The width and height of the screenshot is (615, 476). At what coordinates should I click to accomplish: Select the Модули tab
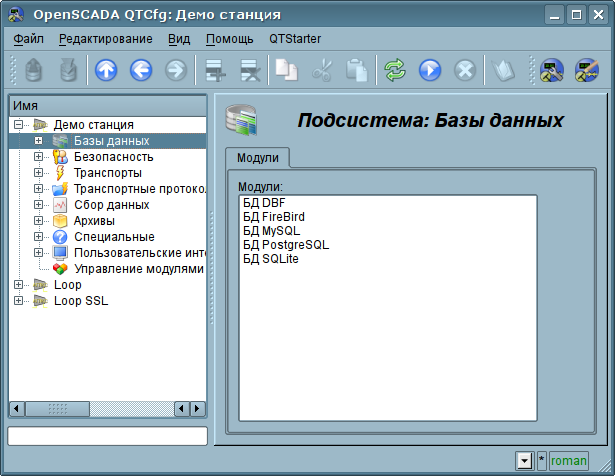click(258, 158)
